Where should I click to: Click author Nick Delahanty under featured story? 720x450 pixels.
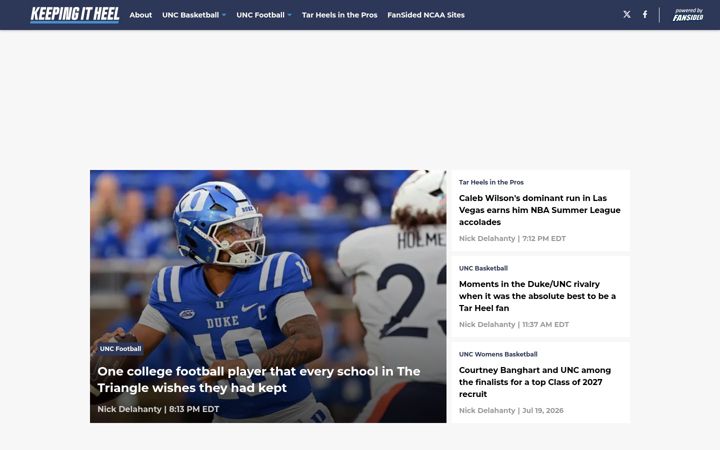pos(129,409)
